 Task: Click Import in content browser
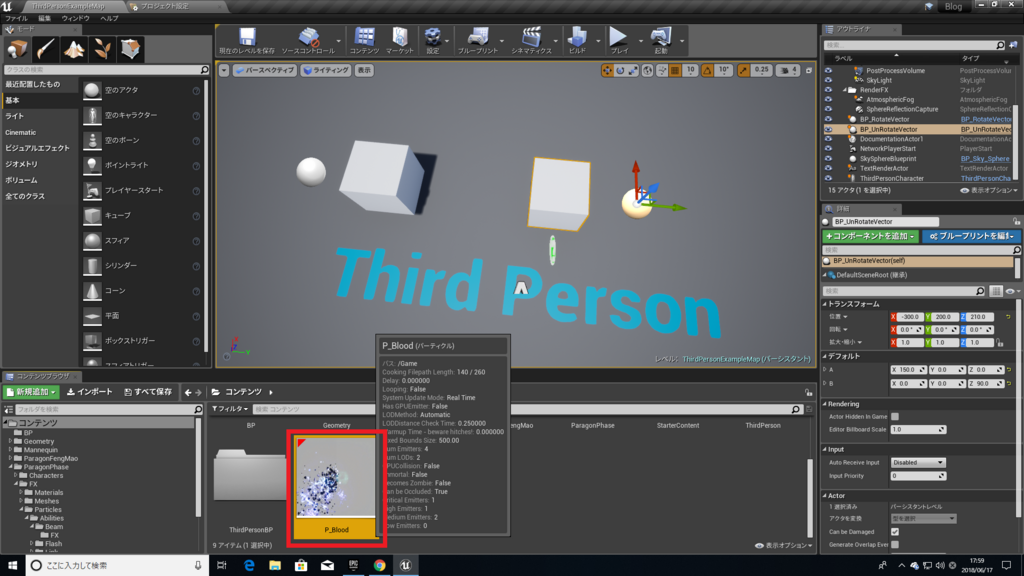pos(89,392)
